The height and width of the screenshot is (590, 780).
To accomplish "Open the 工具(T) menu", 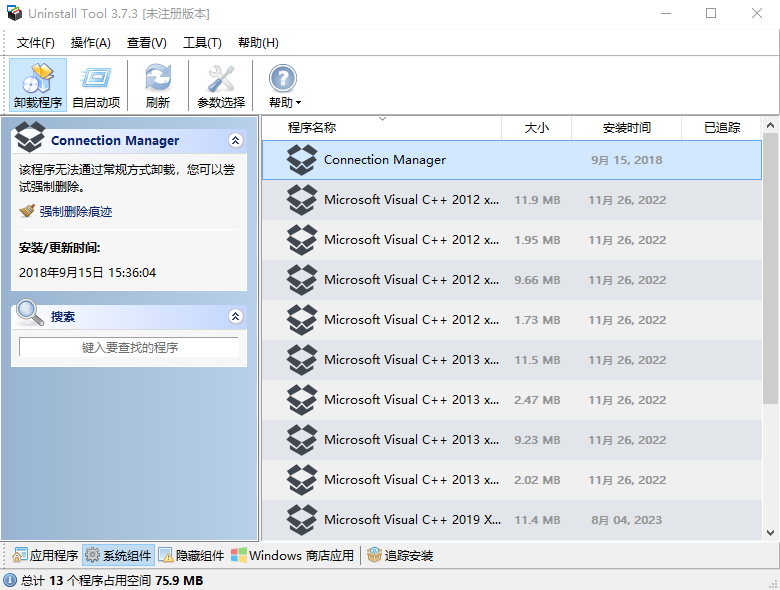I will tap(202, 43).
